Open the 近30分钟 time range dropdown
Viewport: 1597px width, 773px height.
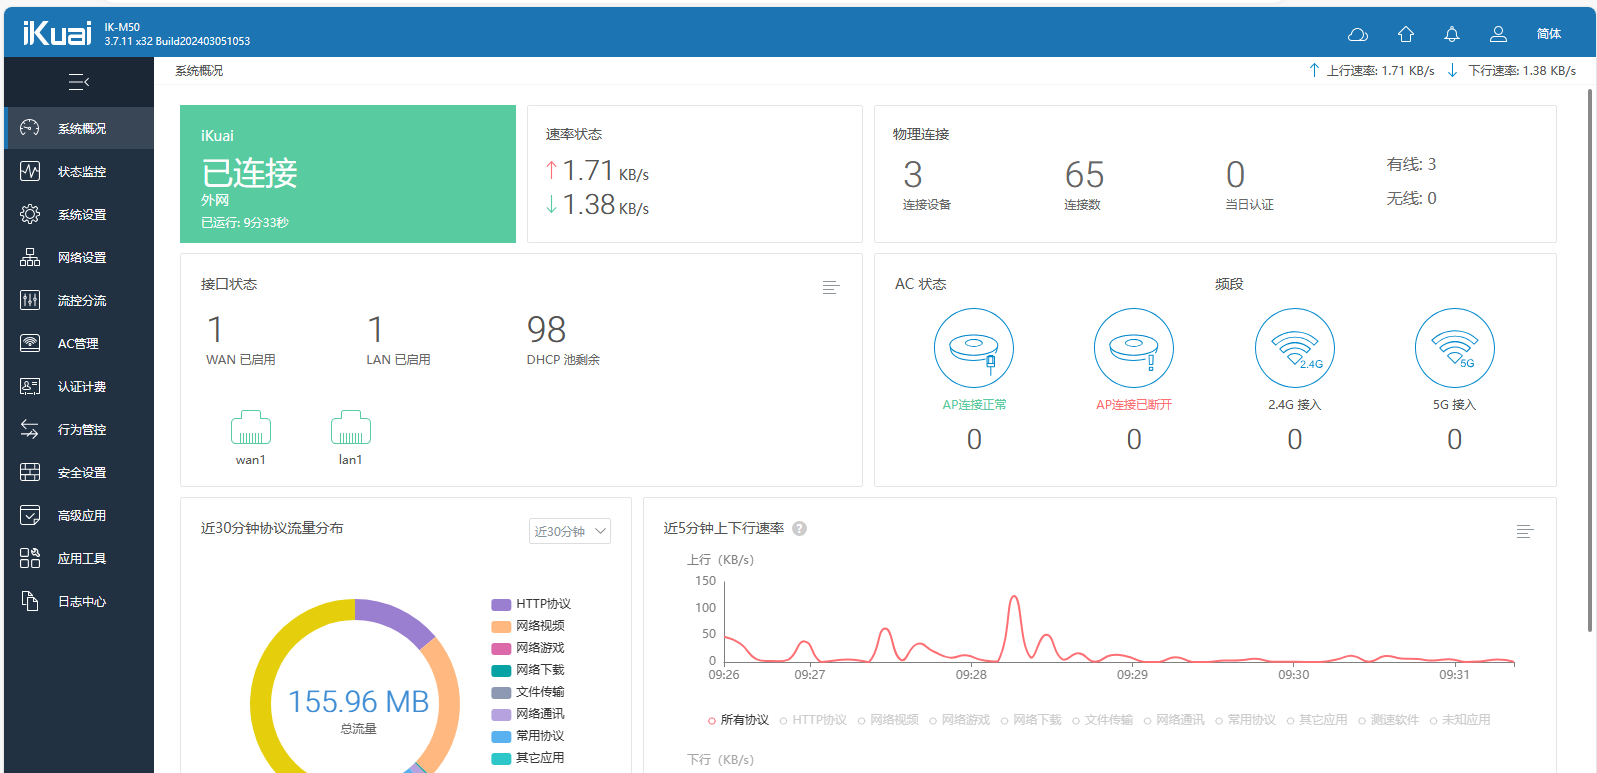tap(570, 531)
